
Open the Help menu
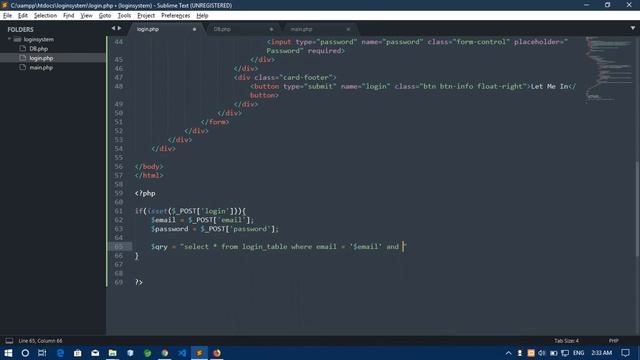tap(202, 16)
